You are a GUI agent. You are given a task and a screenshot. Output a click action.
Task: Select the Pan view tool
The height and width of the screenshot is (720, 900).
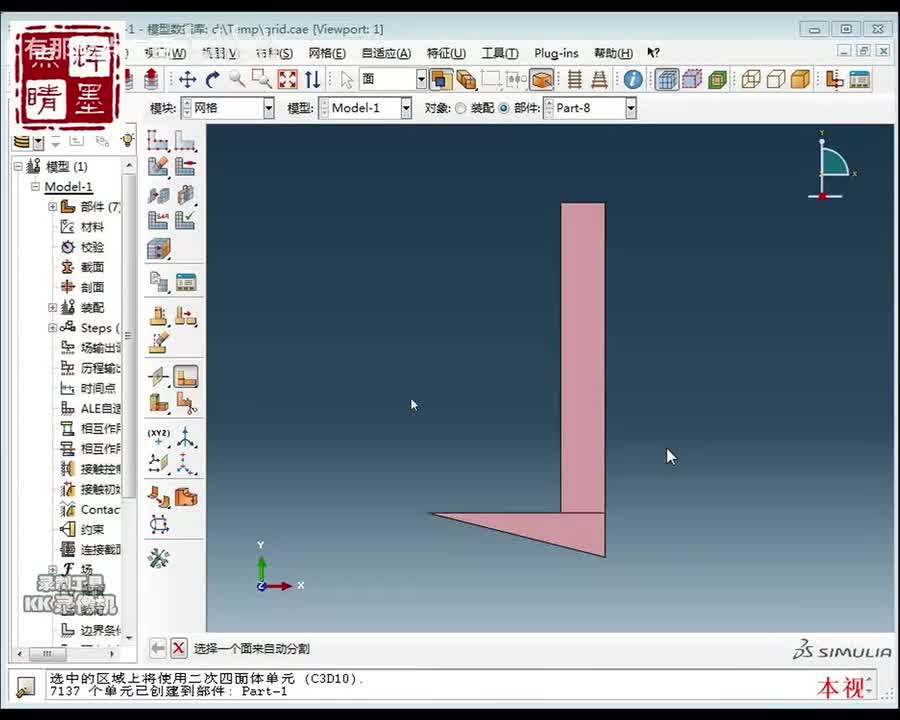tap(188, 79)
